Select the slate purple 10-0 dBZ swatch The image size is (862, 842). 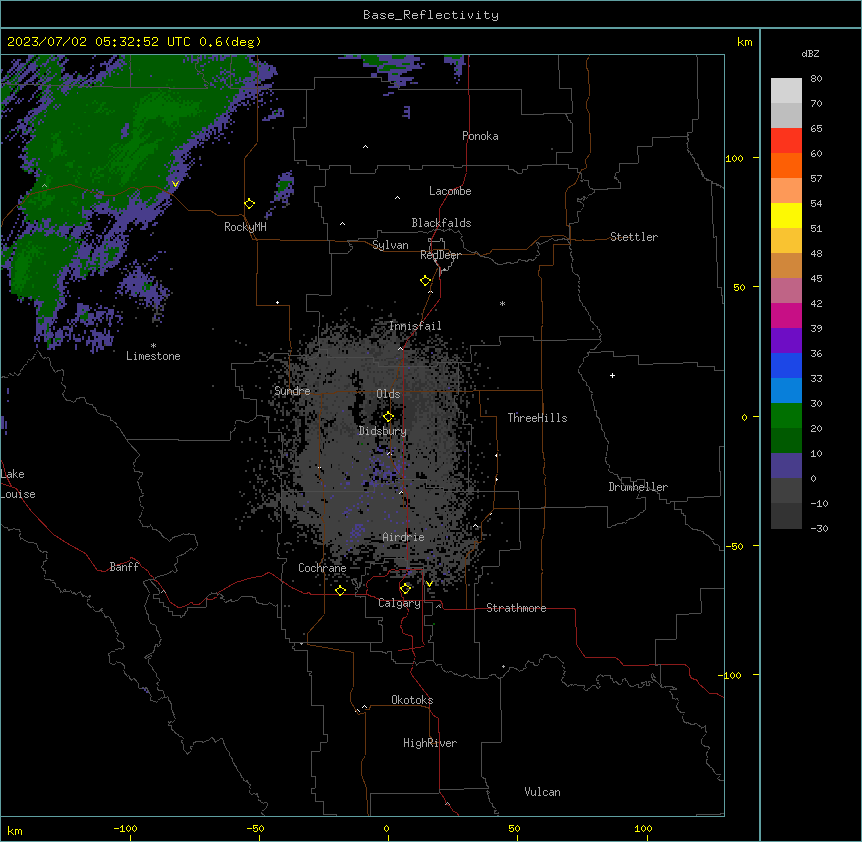tap(786, 466)
